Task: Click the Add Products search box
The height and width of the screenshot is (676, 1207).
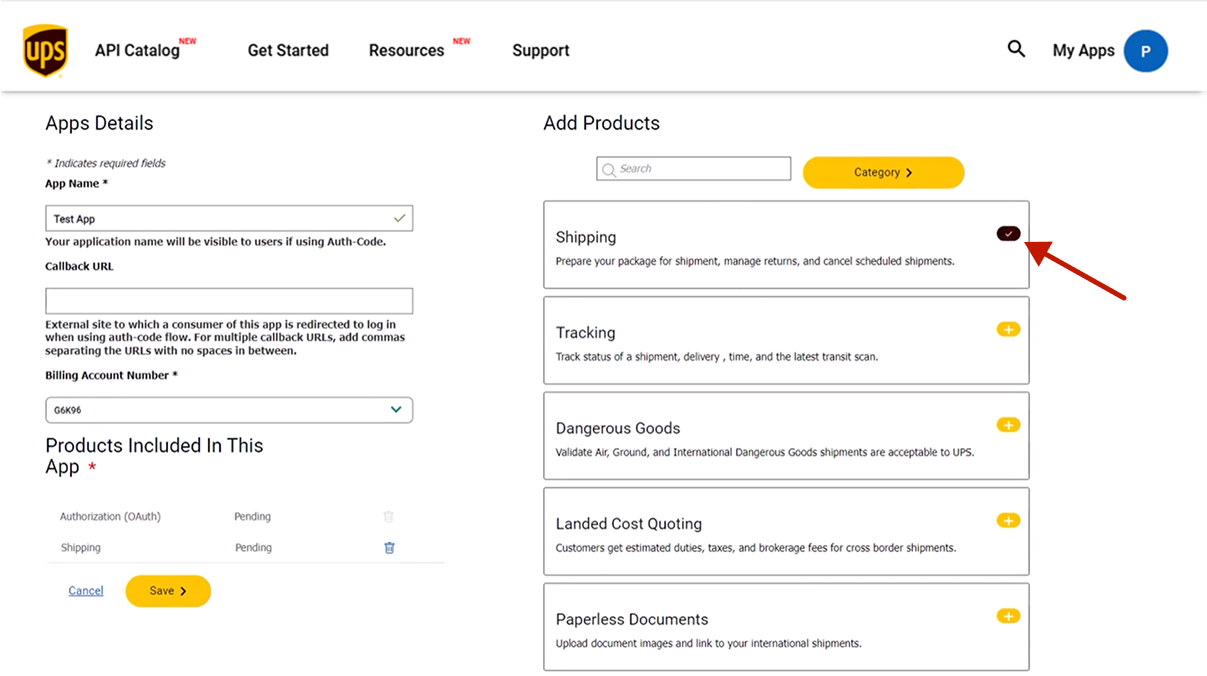Action: coord(694,169)
